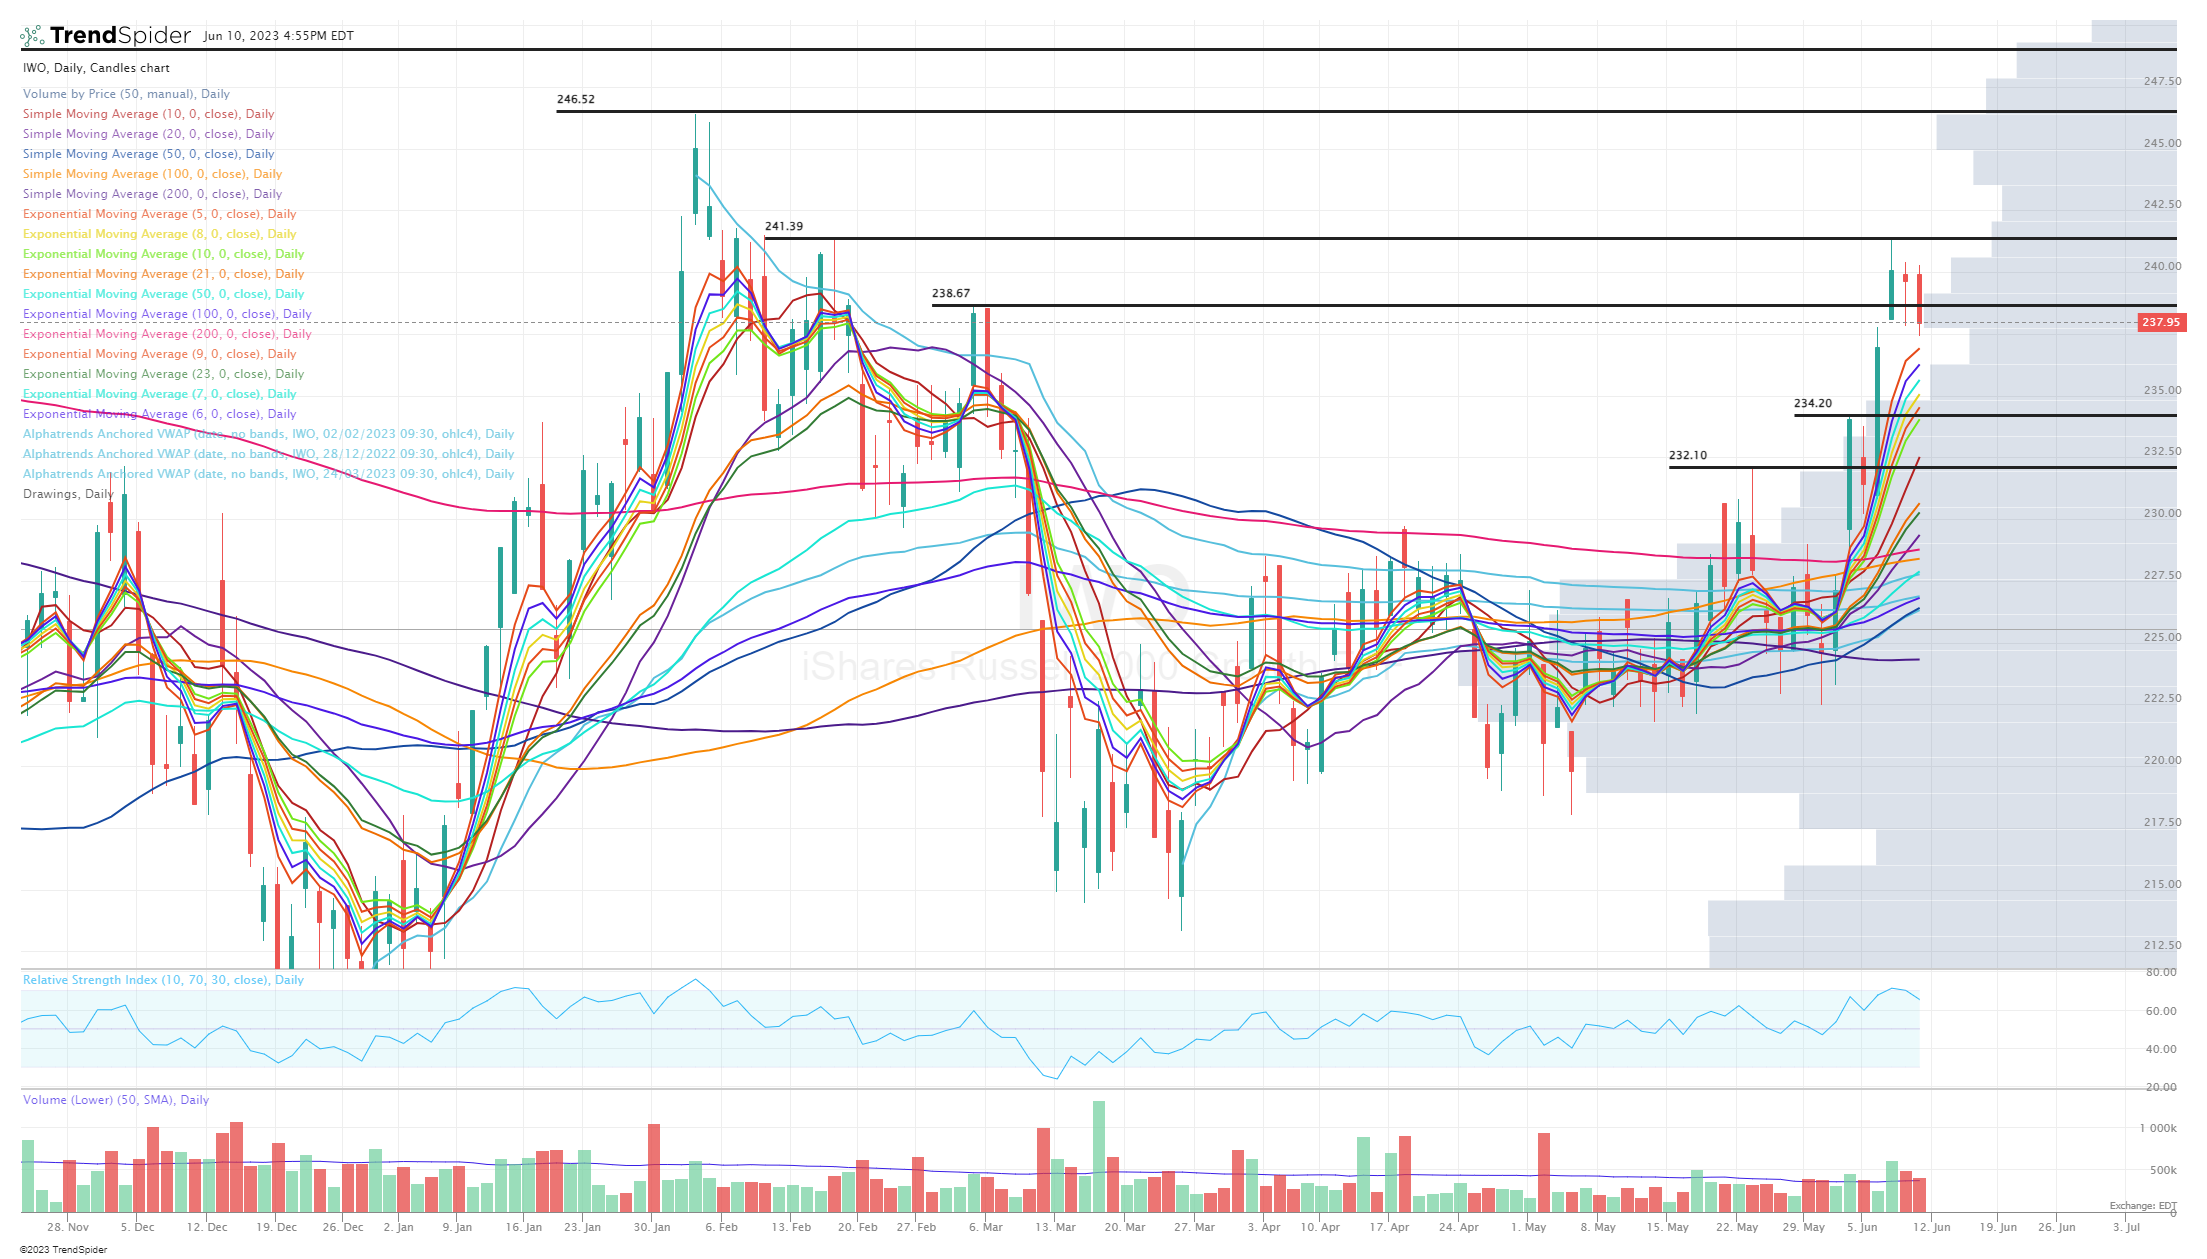Select the Exponential Moving Average (100) legend entry
Screen dimensions: 2207x1259
(167, 314)
